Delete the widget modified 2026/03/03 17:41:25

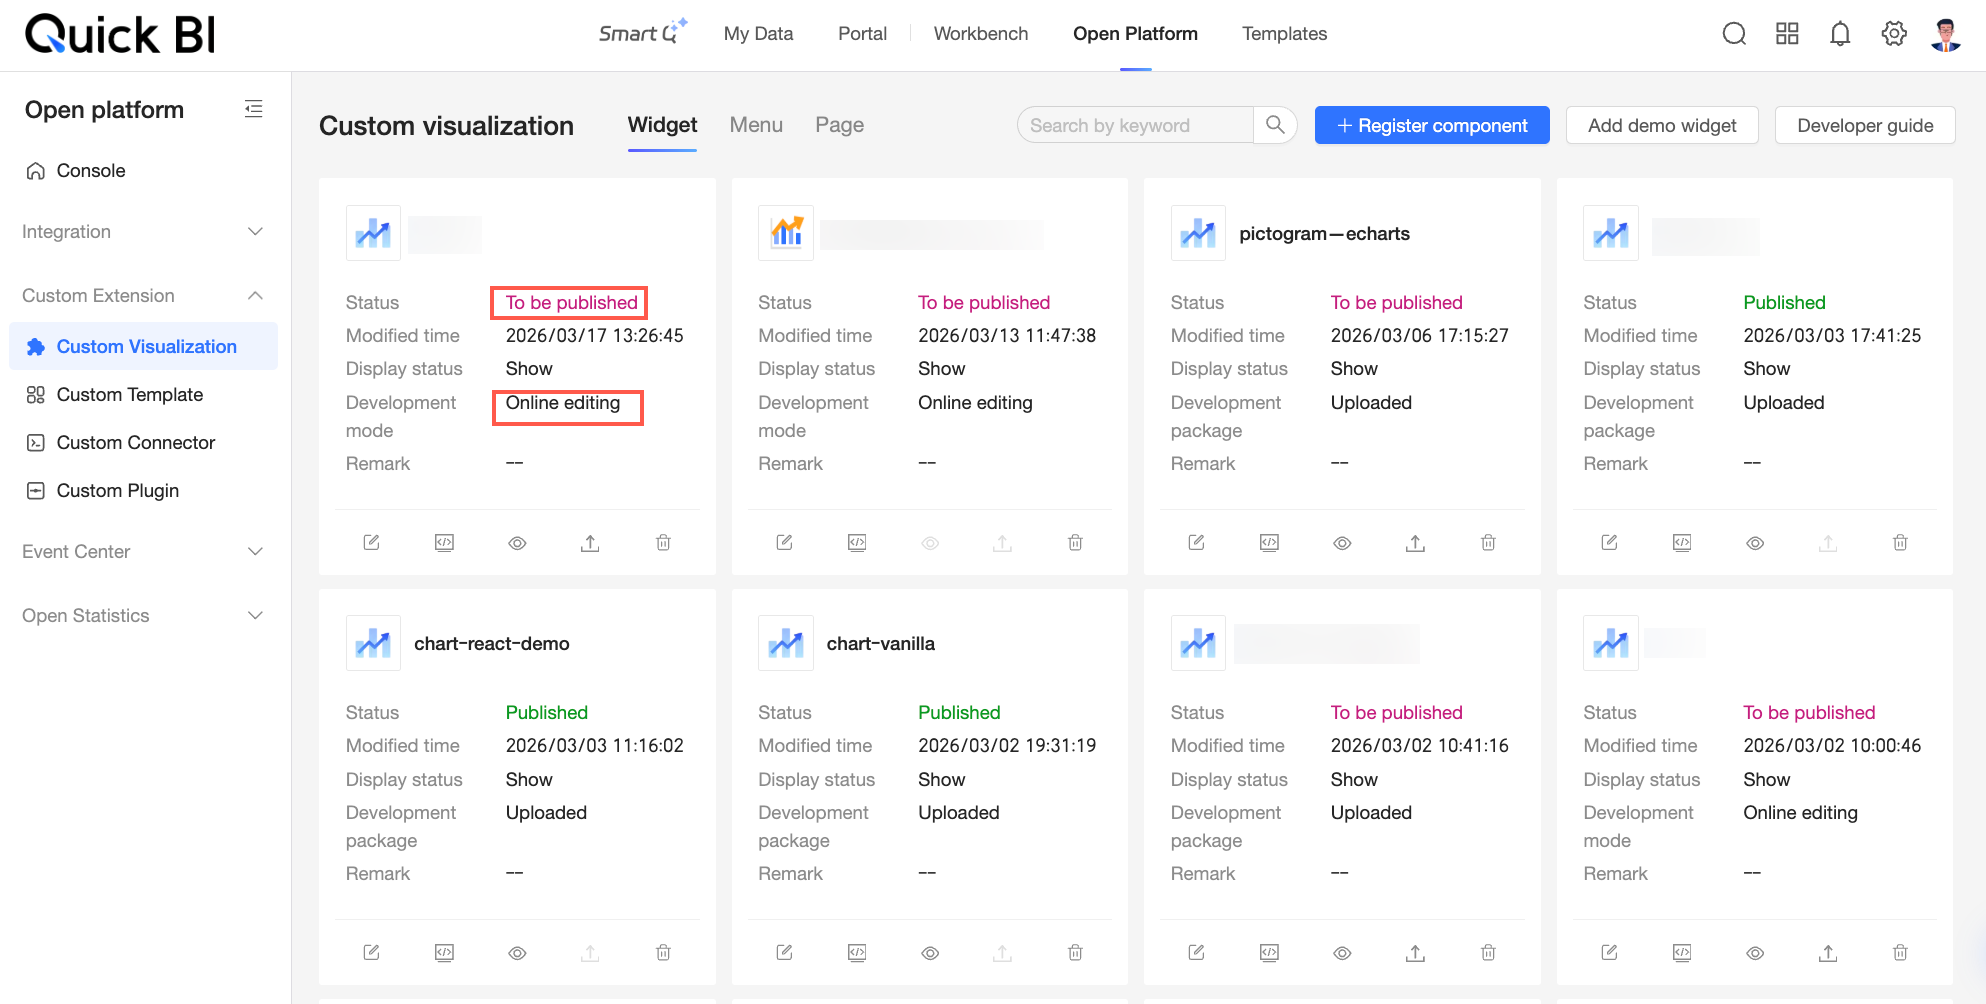click(x=1900, y=542)
